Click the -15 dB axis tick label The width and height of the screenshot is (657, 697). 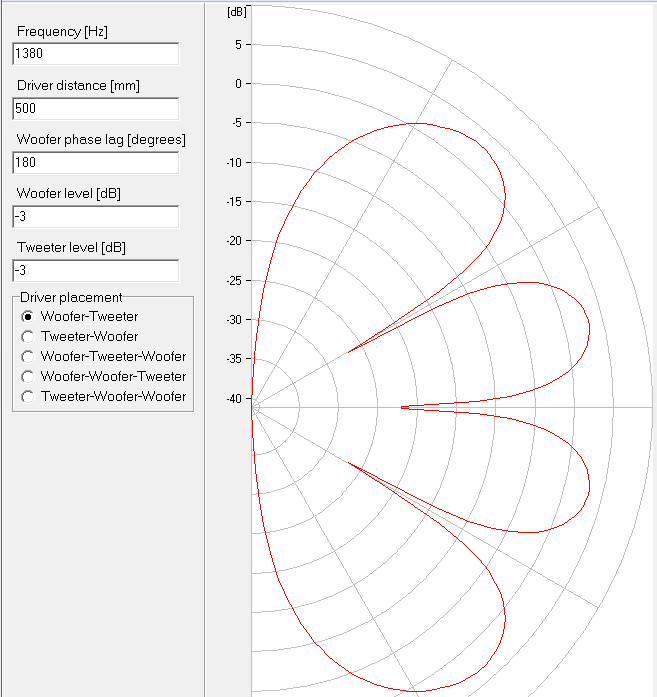[x=234, y=202]
